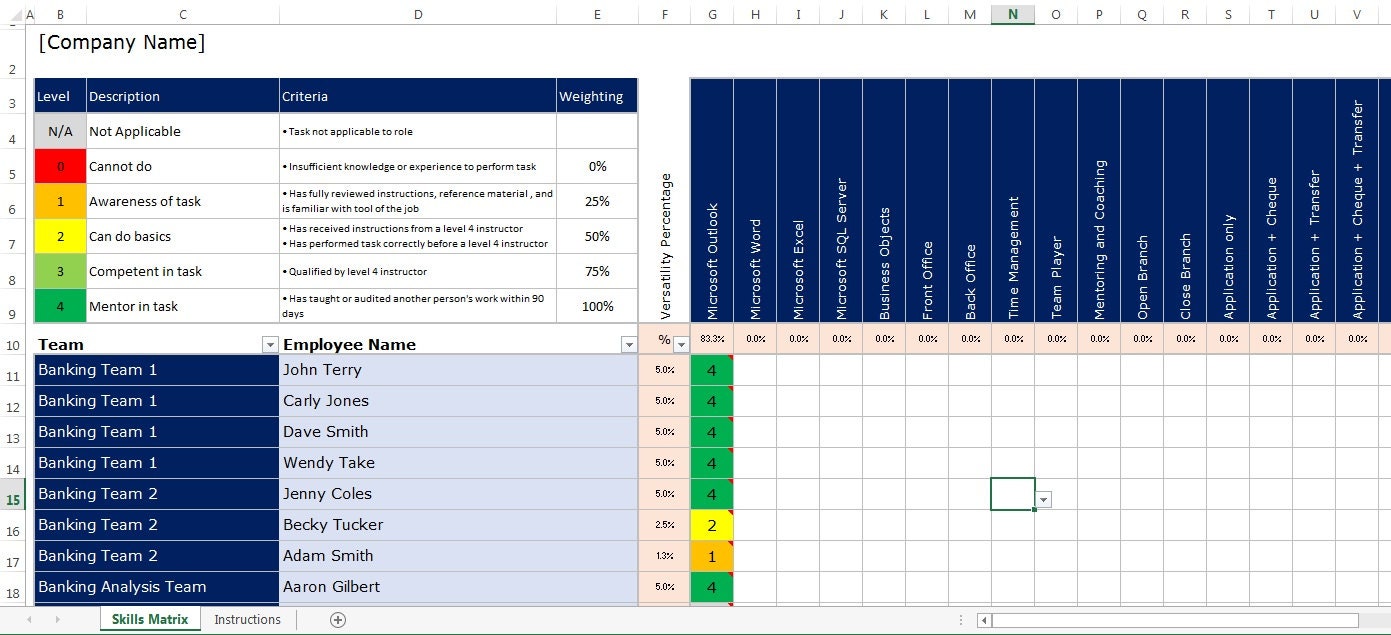Select column header D

point(418,14)
